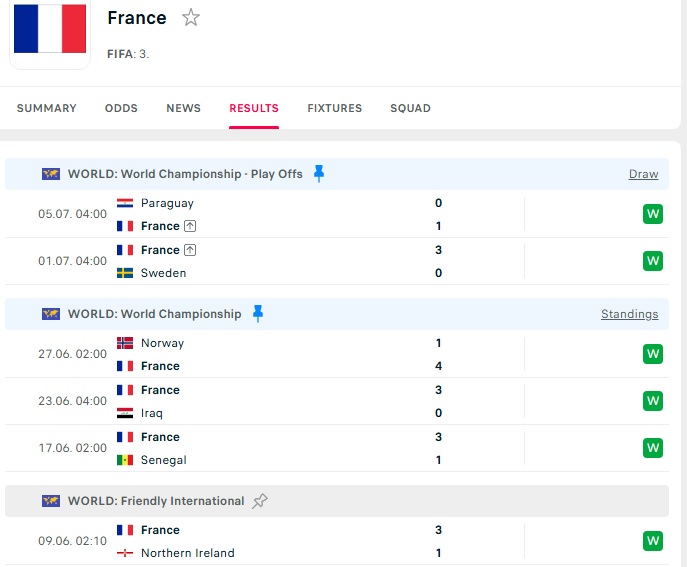Screen dimensions: 687x567
Task: Click the Northern Ireland flag icon
Action: [125, 553]
